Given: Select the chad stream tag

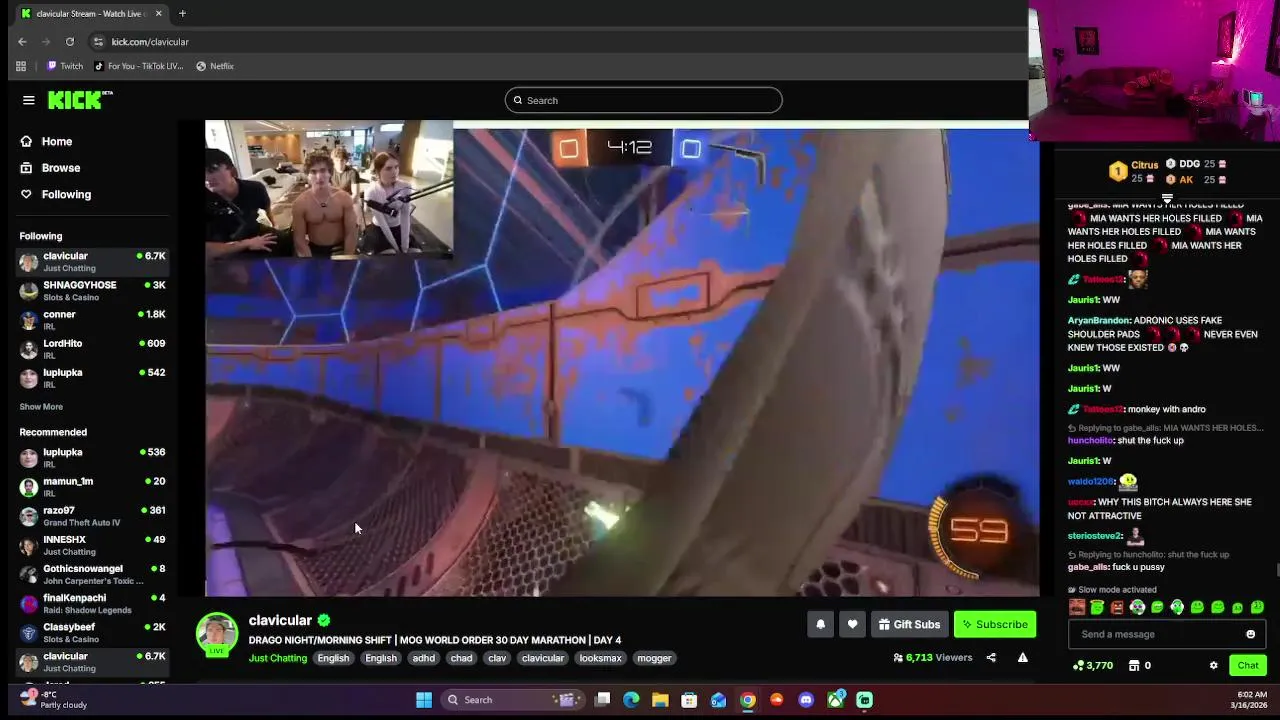Looking at the screenshot, I should 461,658.
